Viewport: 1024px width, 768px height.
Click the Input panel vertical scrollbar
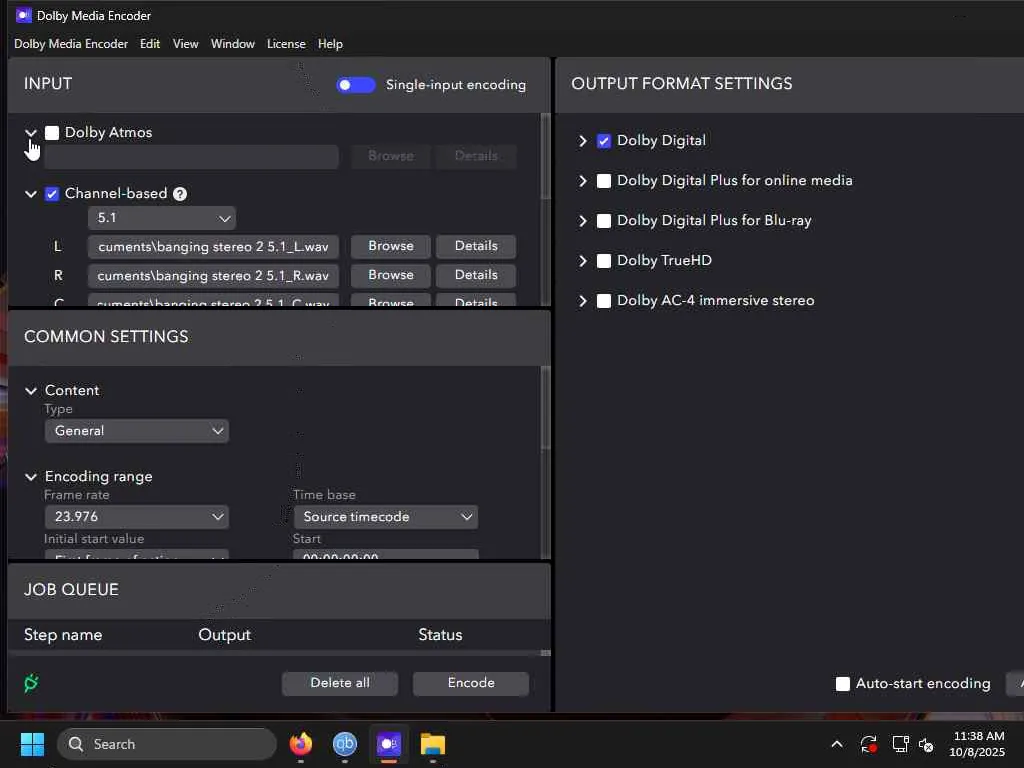pos(546,157)
